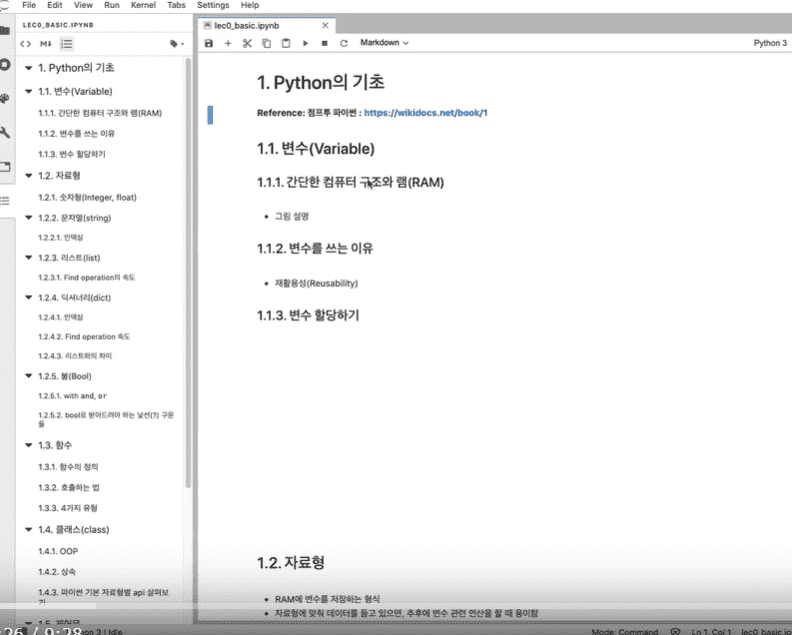The width and height of the screenshot is (792, 635).
Task: Go to '1.2.4.3. 리스트와의 차이' entry
Action: (x=75, y=356)
